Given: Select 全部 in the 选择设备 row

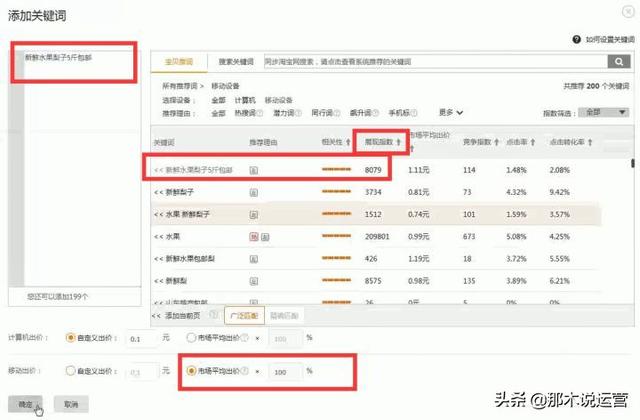Looking at the screenshot, I should pos(218,100).
